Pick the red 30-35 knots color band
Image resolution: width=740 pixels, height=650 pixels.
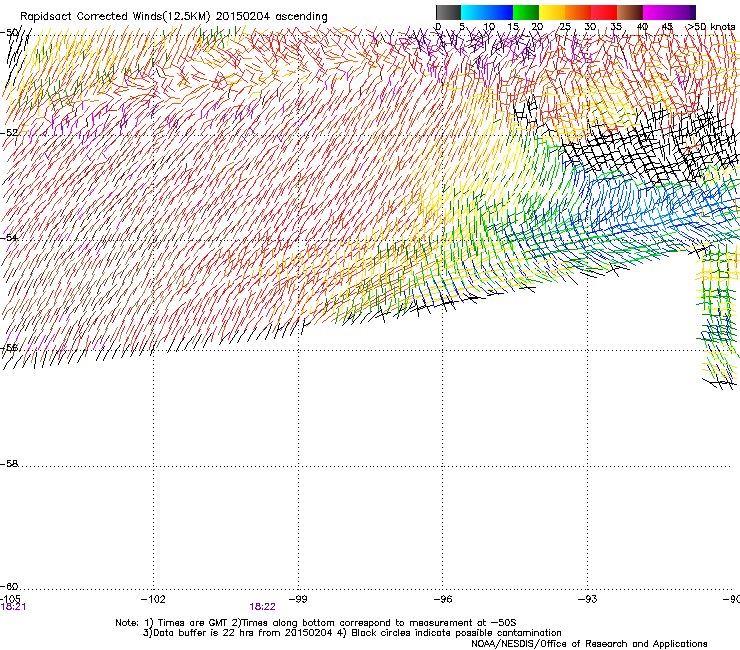point(604,12)
